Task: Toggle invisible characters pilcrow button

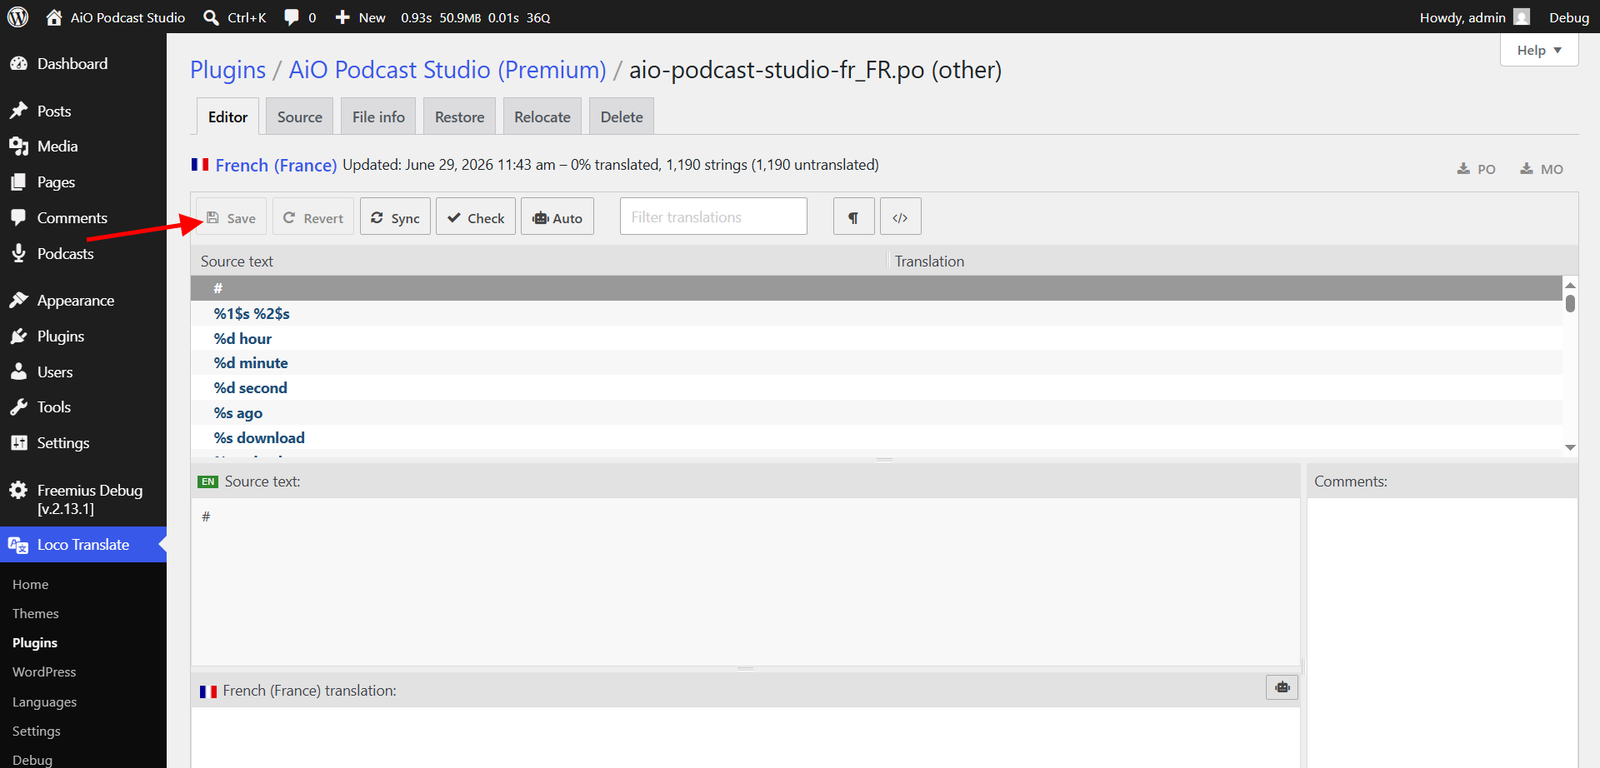Action: pyautogui.click(x=854, y=217)
